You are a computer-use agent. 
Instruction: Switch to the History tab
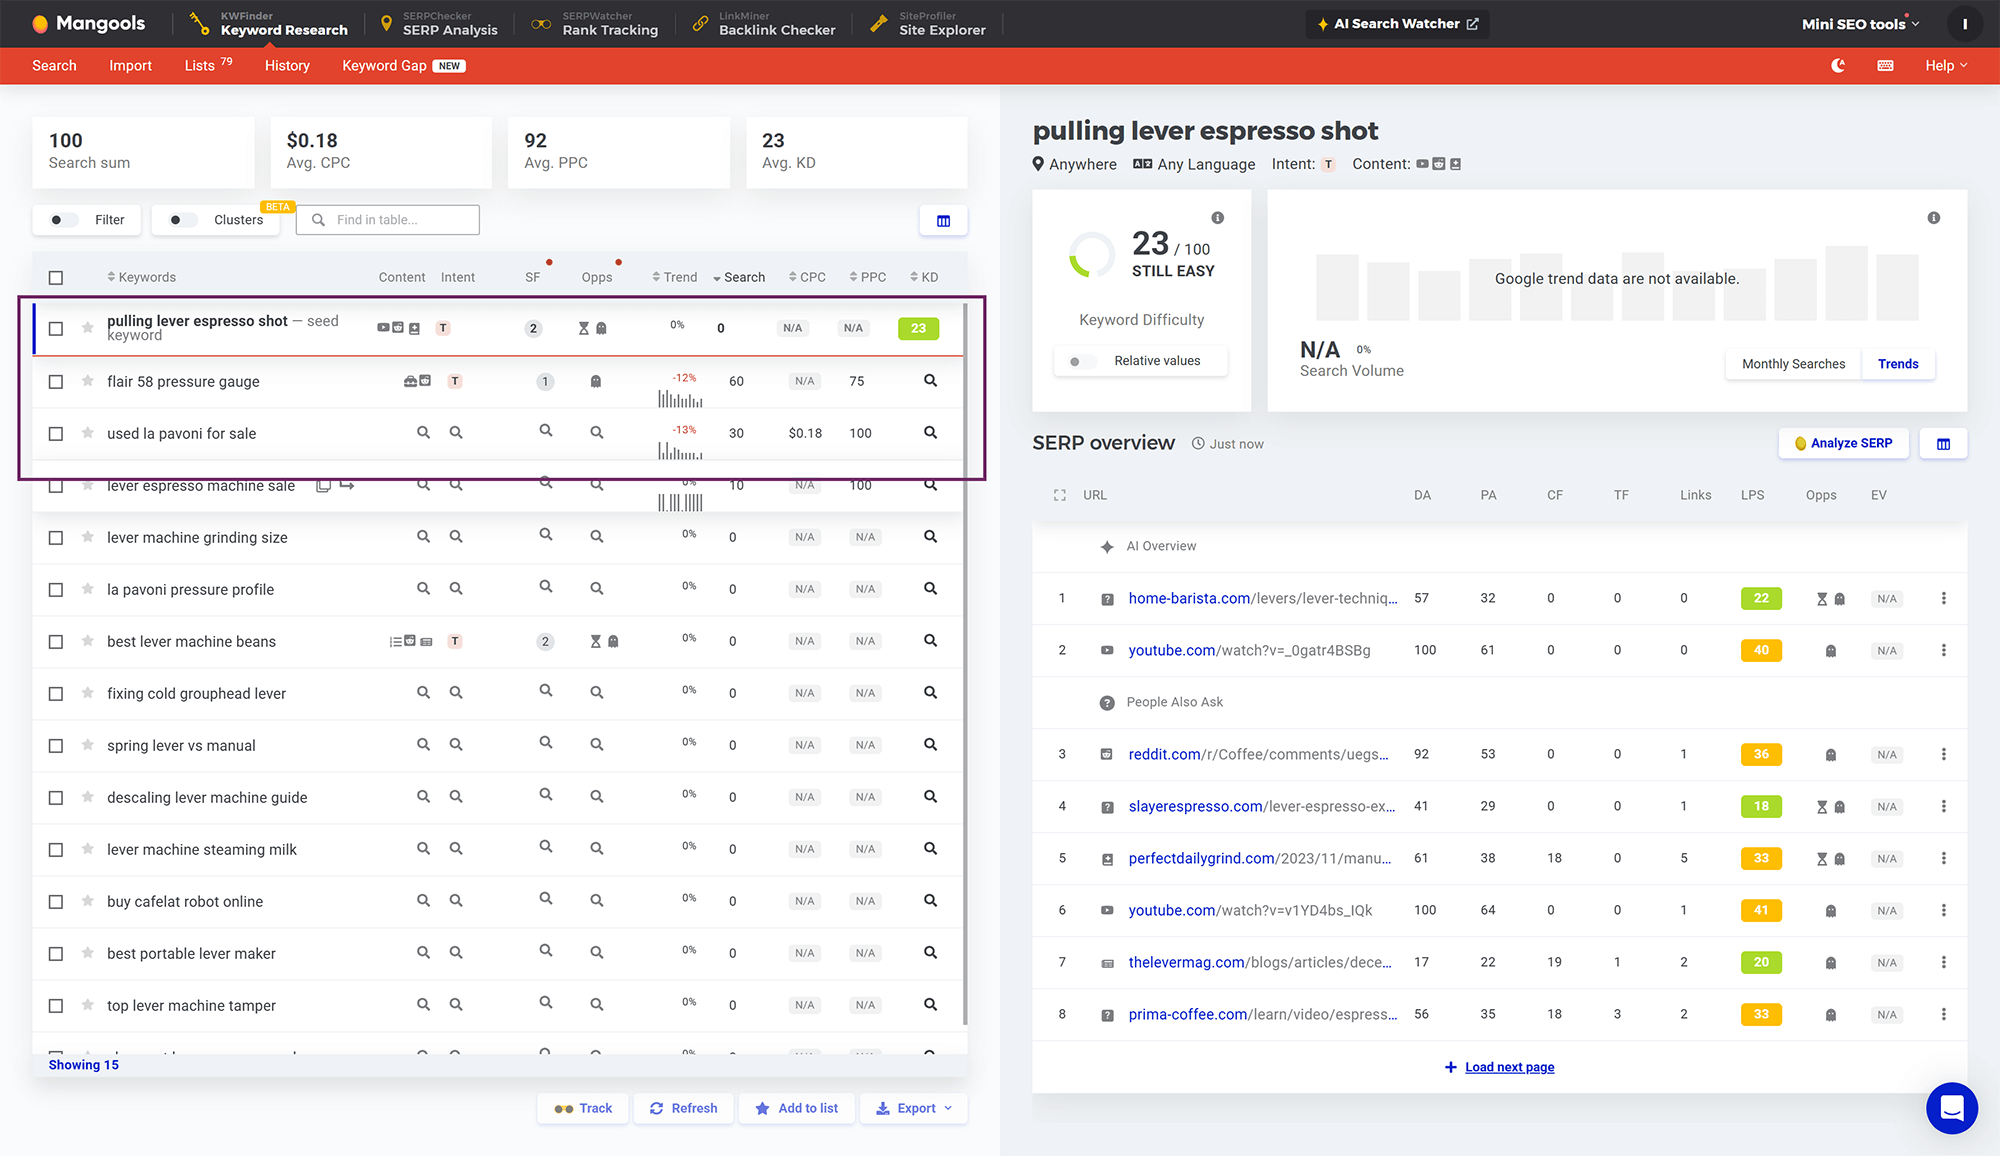point(287,65)
